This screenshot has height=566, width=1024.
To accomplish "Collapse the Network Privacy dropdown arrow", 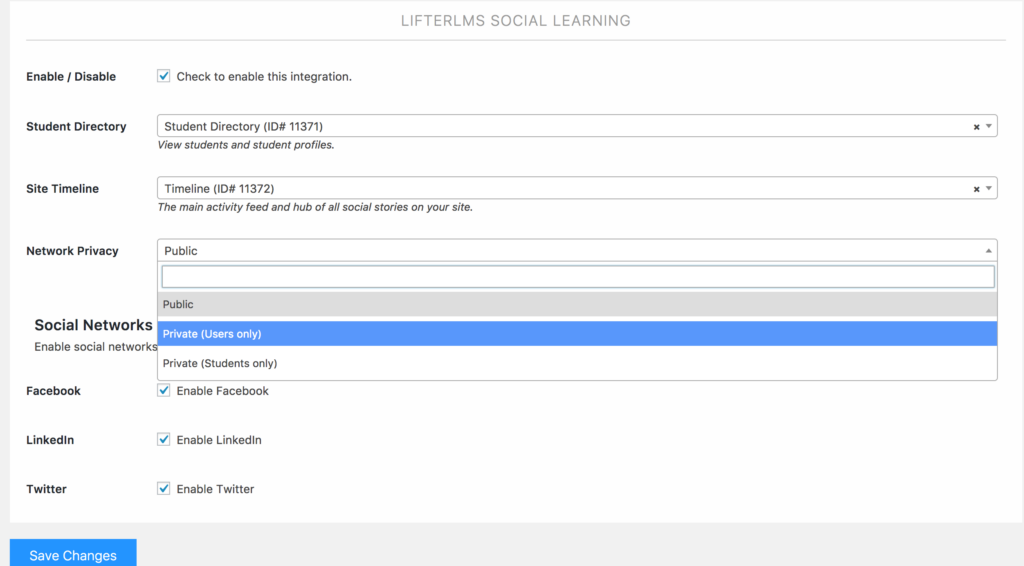I will (x=989, y=251).
